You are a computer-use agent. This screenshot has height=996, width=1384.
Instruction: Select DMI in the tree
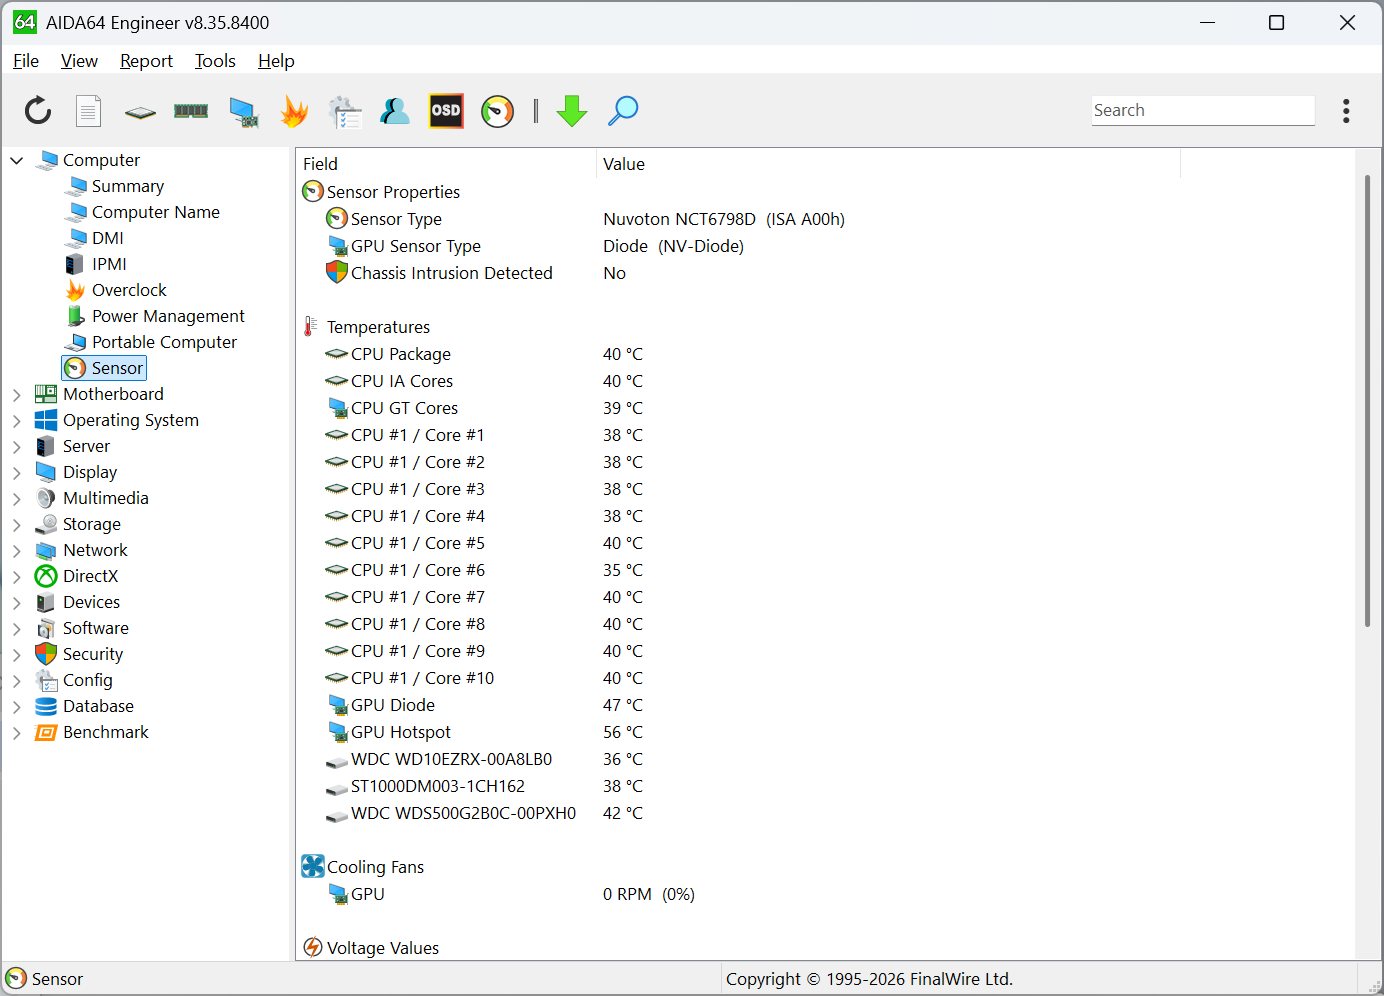(x=108, y=238)
